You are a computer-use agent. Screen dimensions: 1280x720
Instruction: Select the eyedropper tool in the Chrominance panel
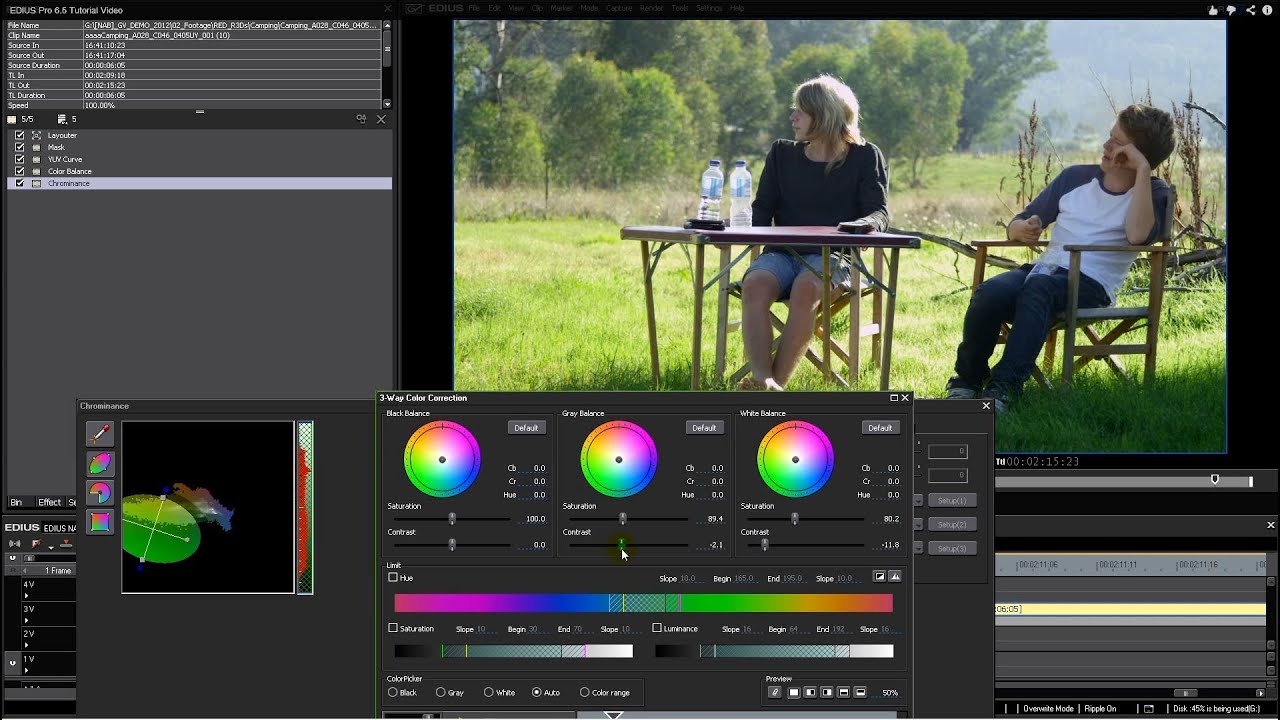(x=99, y=434)
